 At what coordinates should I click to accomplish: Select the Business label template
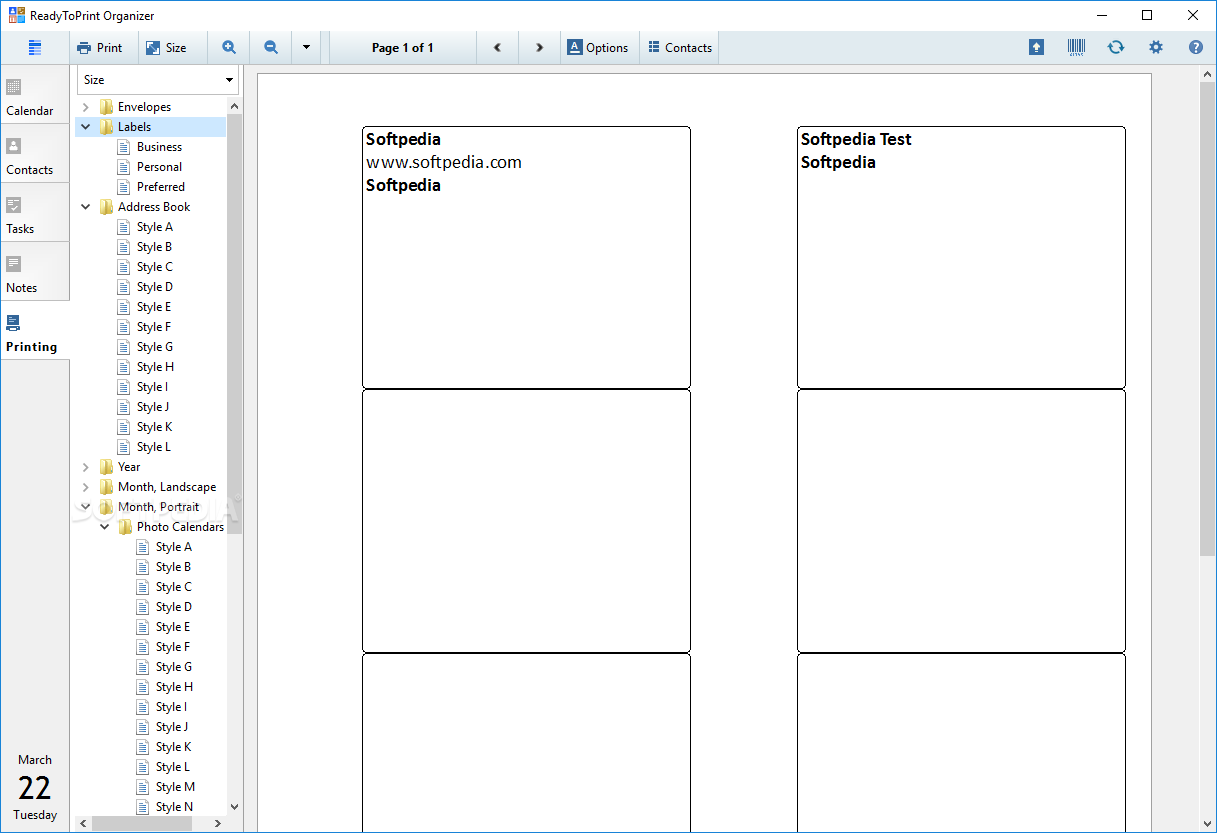(x=159, y=147)
